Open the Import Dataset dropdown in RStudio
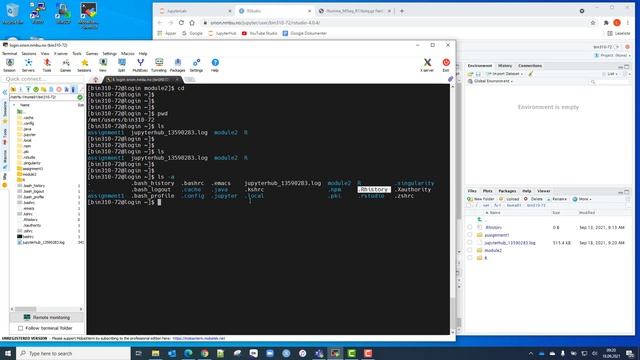 tap(504, 74)
